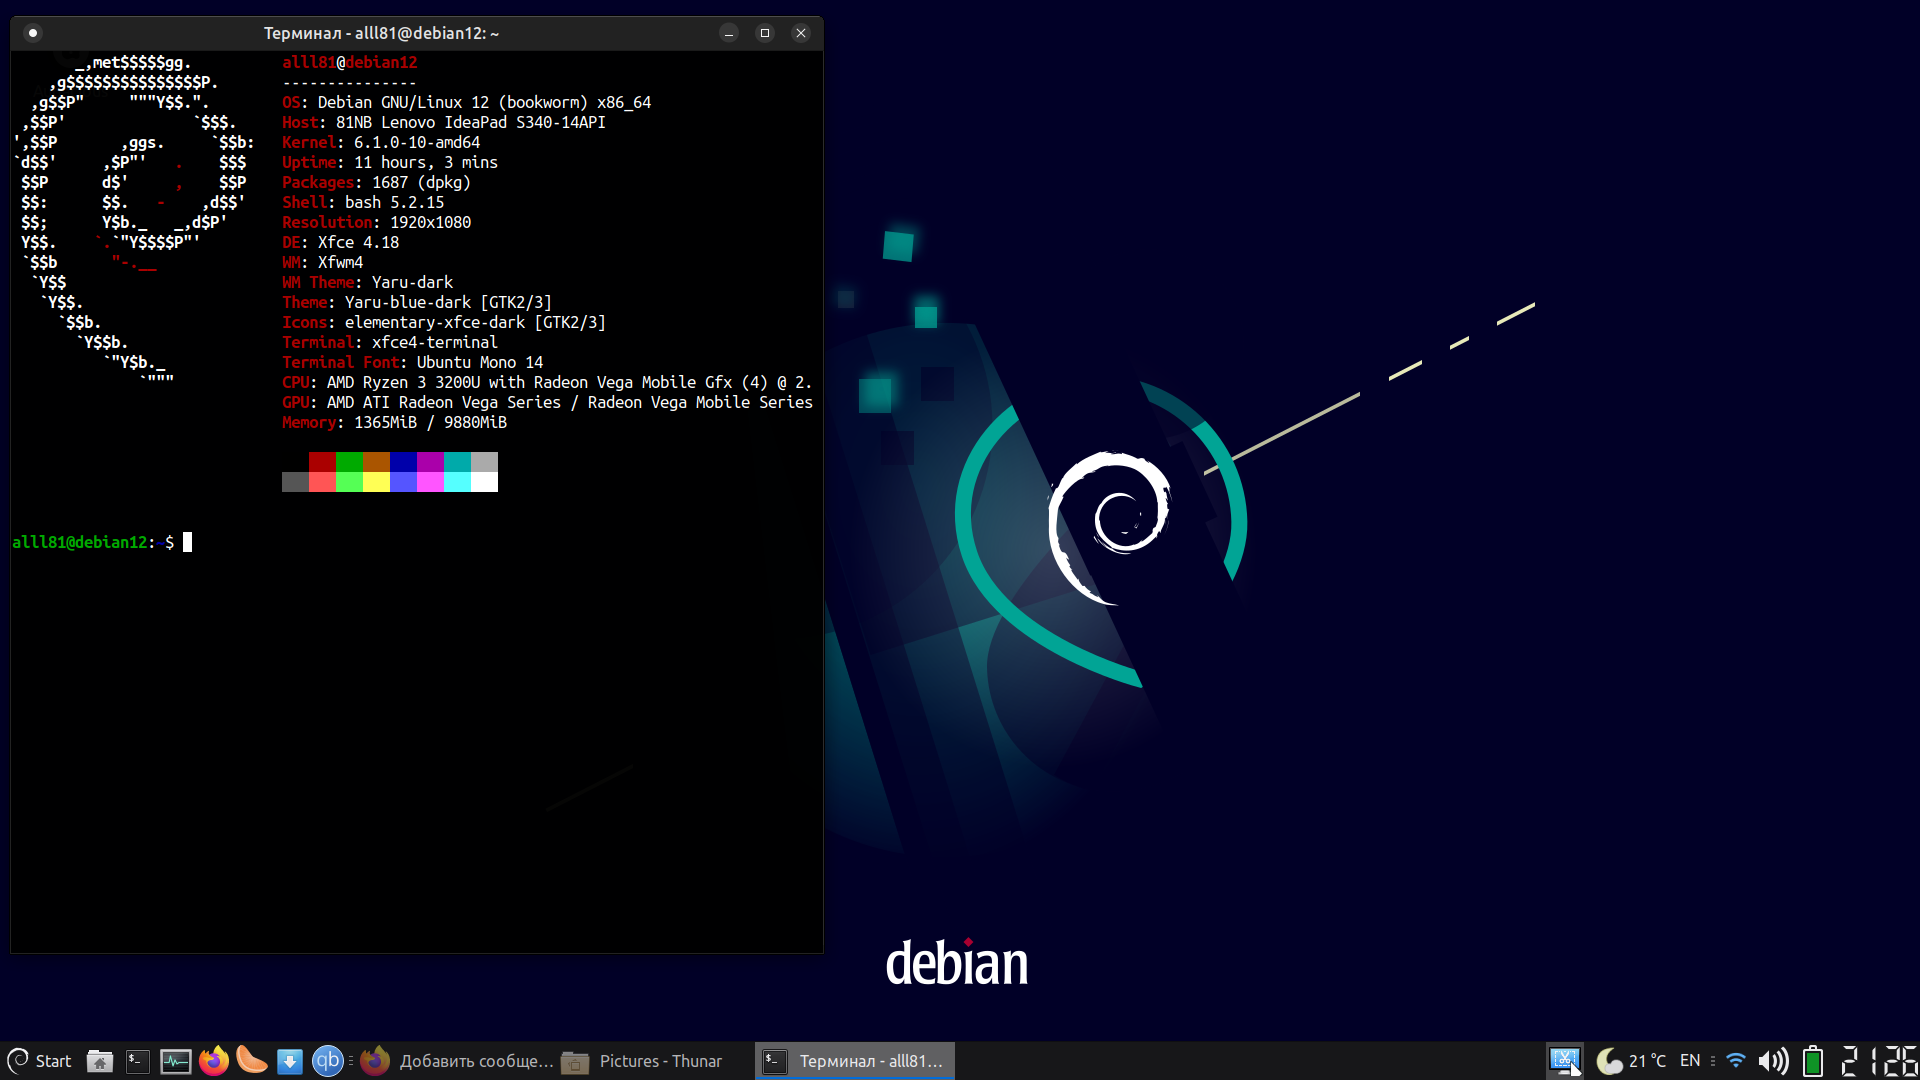Screen dimensions: 1920x1080
Task: Open the Start menu with Debian swirl
Action: tap(40, 1061)
